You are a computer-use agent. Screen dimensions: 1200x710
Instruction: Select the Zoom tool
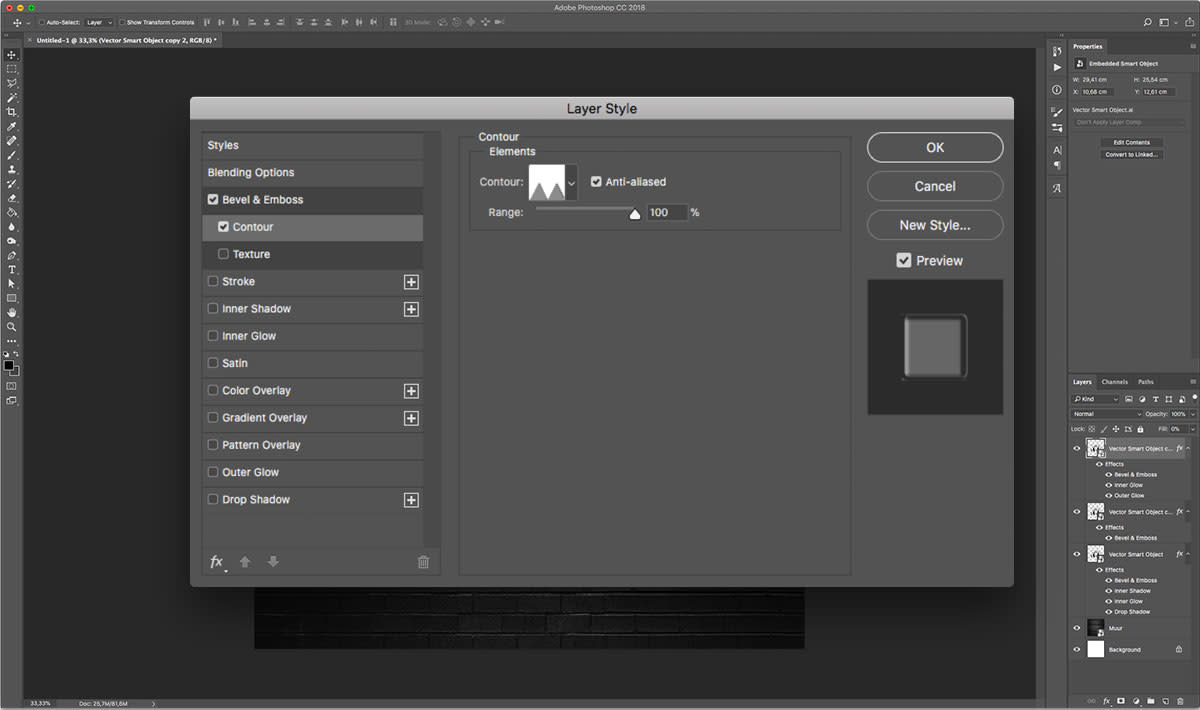coord(12,326)
